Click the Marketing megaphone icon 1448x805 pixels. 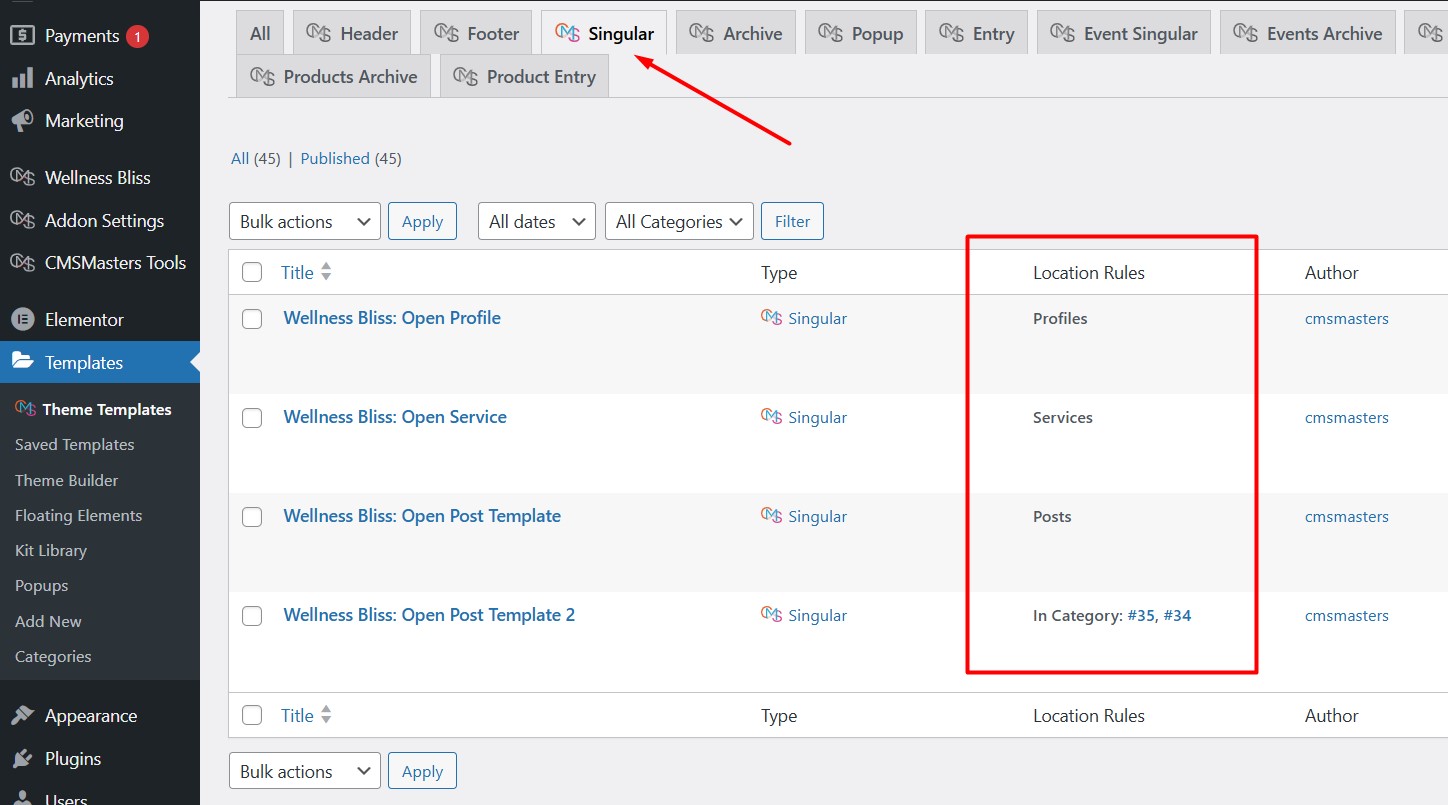tap(22, 121)
